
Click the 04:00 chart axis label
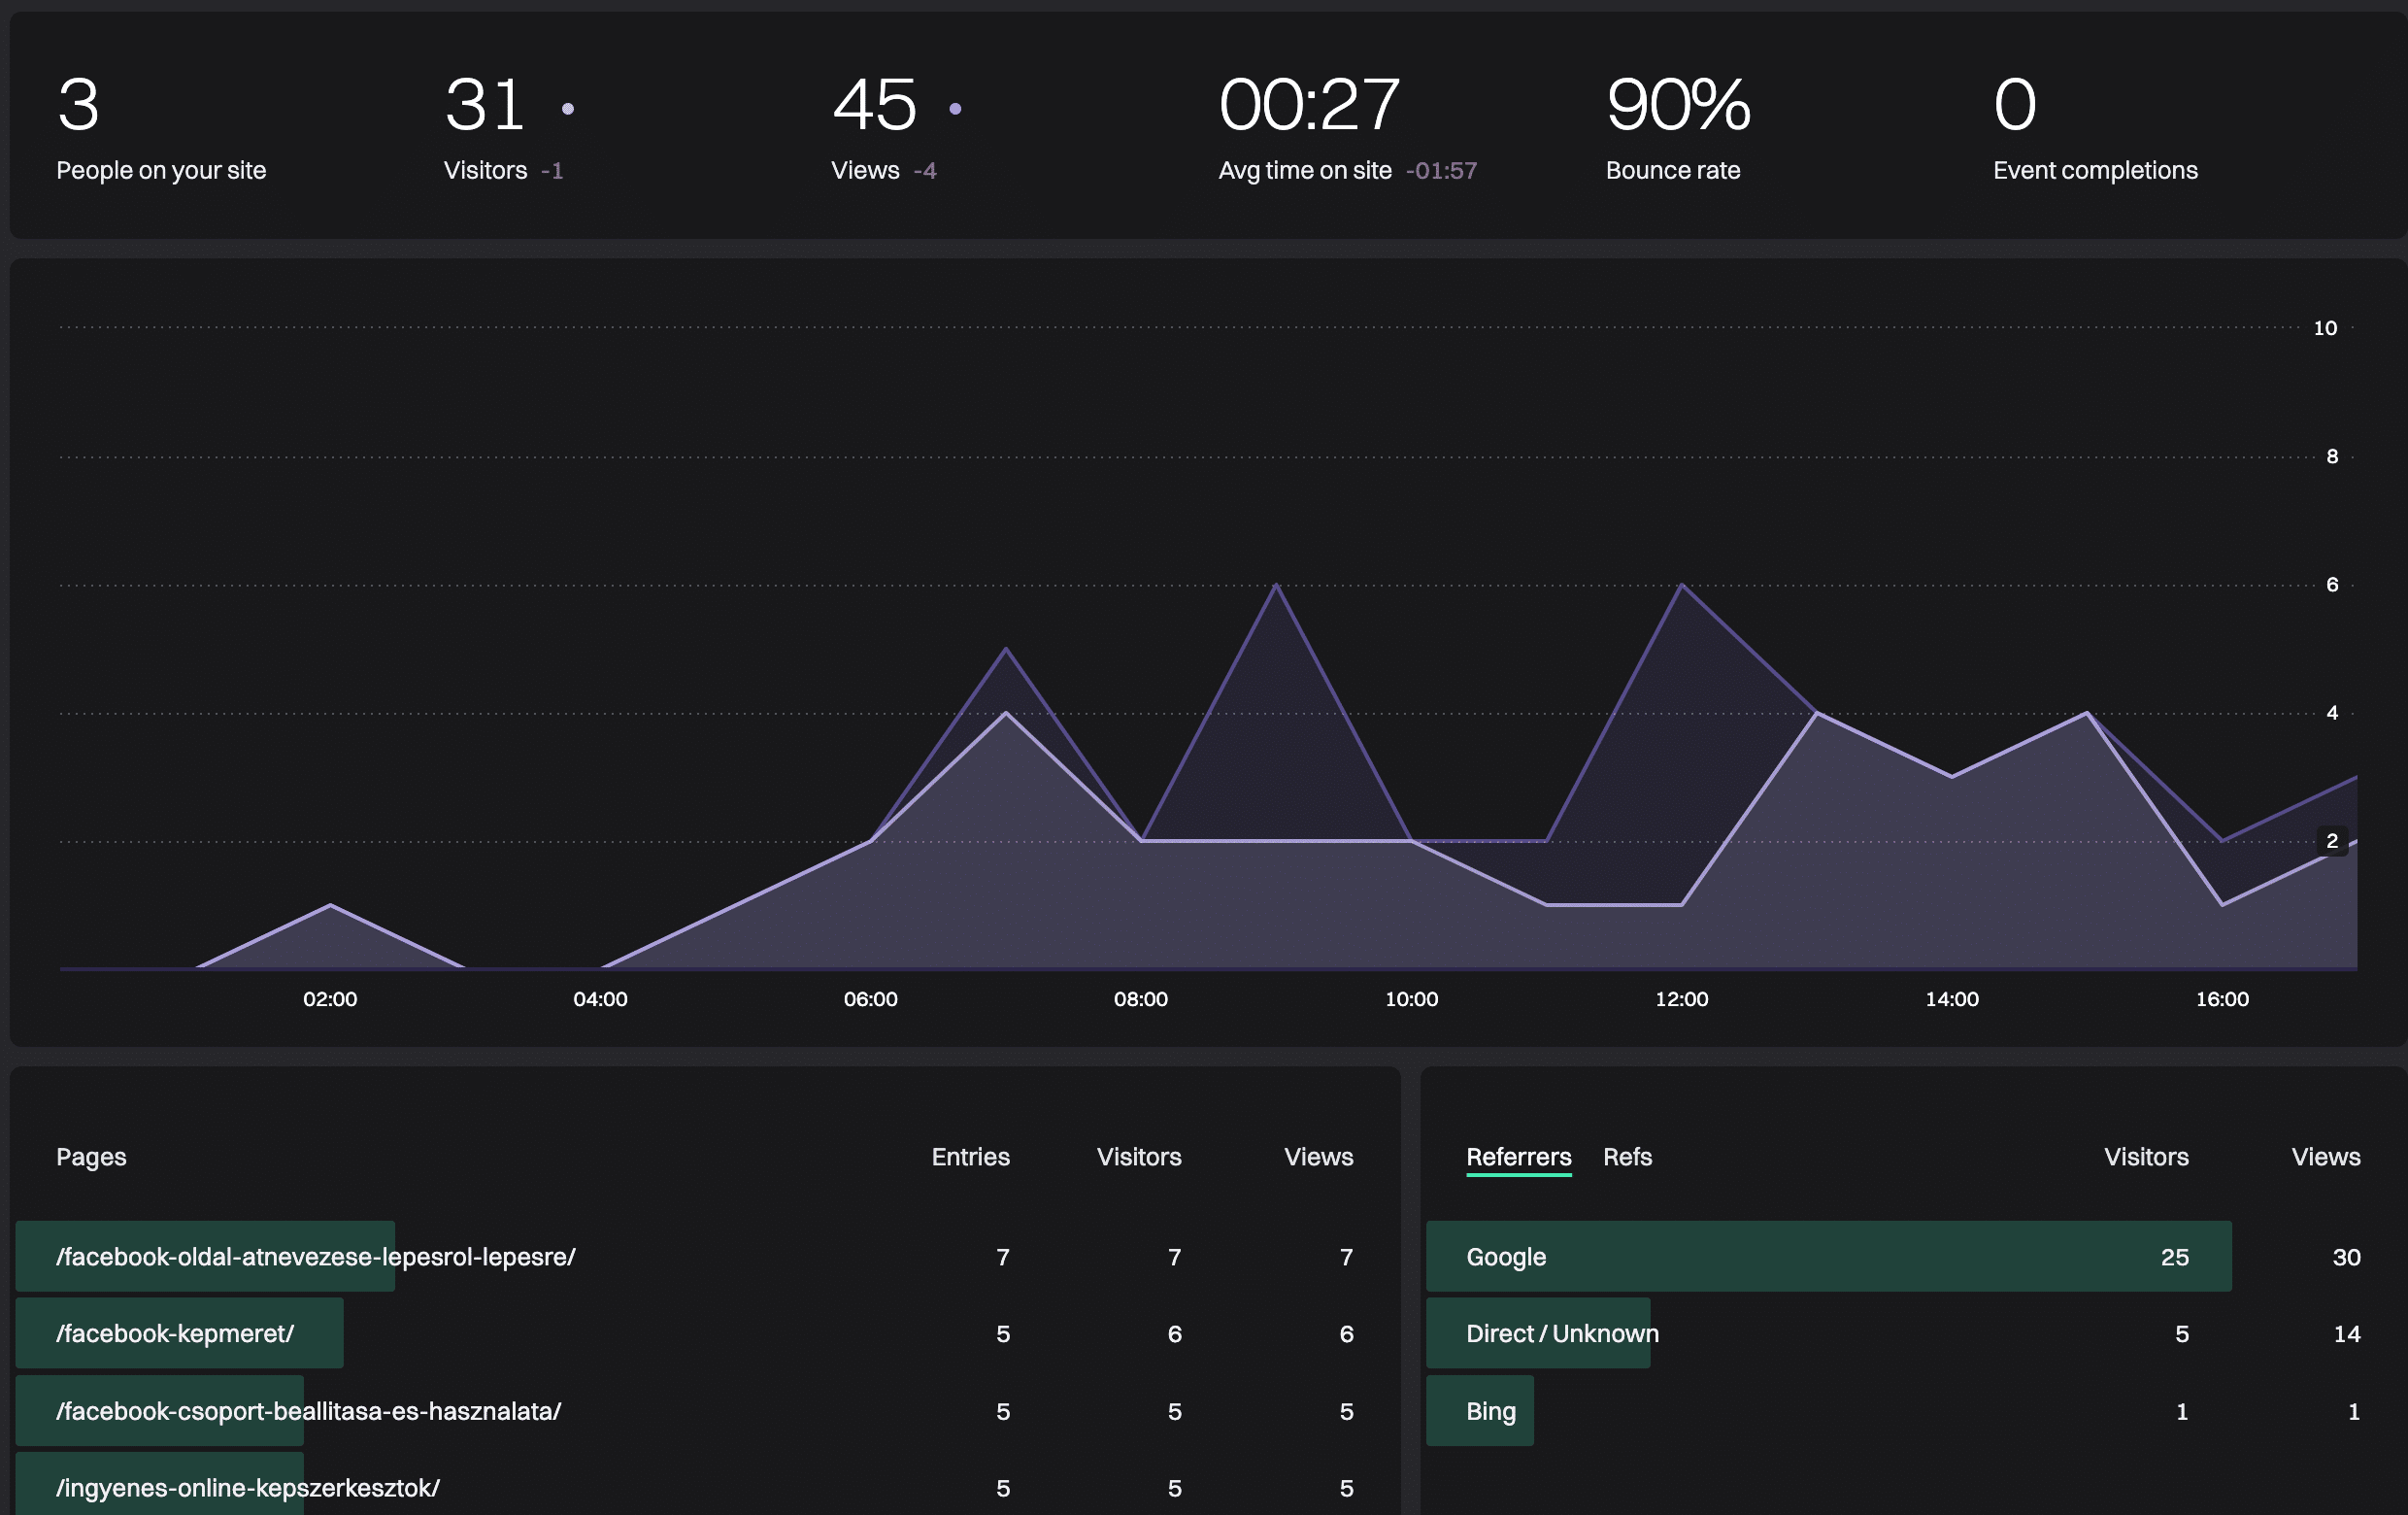point(600,999)
